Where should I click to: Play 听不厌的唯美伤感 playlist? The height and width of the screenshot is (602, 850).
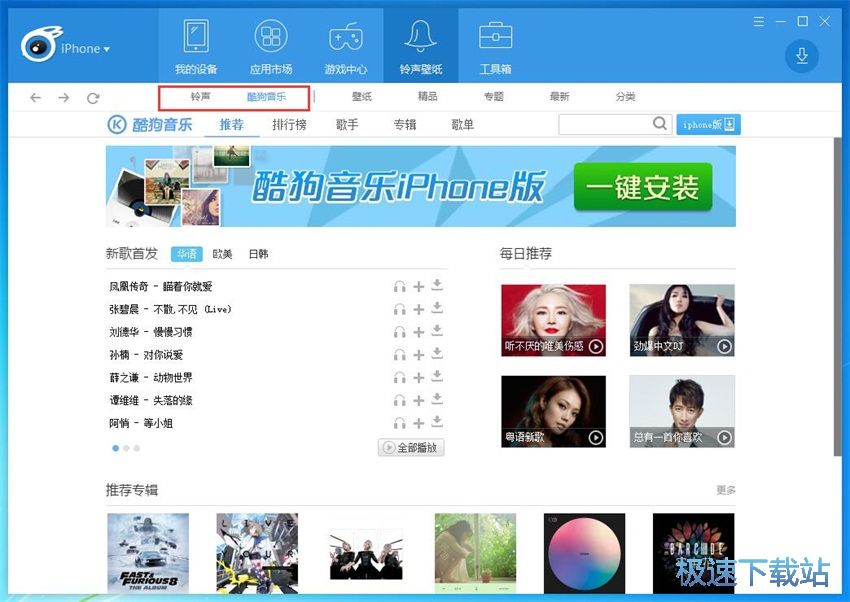pyautogui.click(x=595, y=346)
